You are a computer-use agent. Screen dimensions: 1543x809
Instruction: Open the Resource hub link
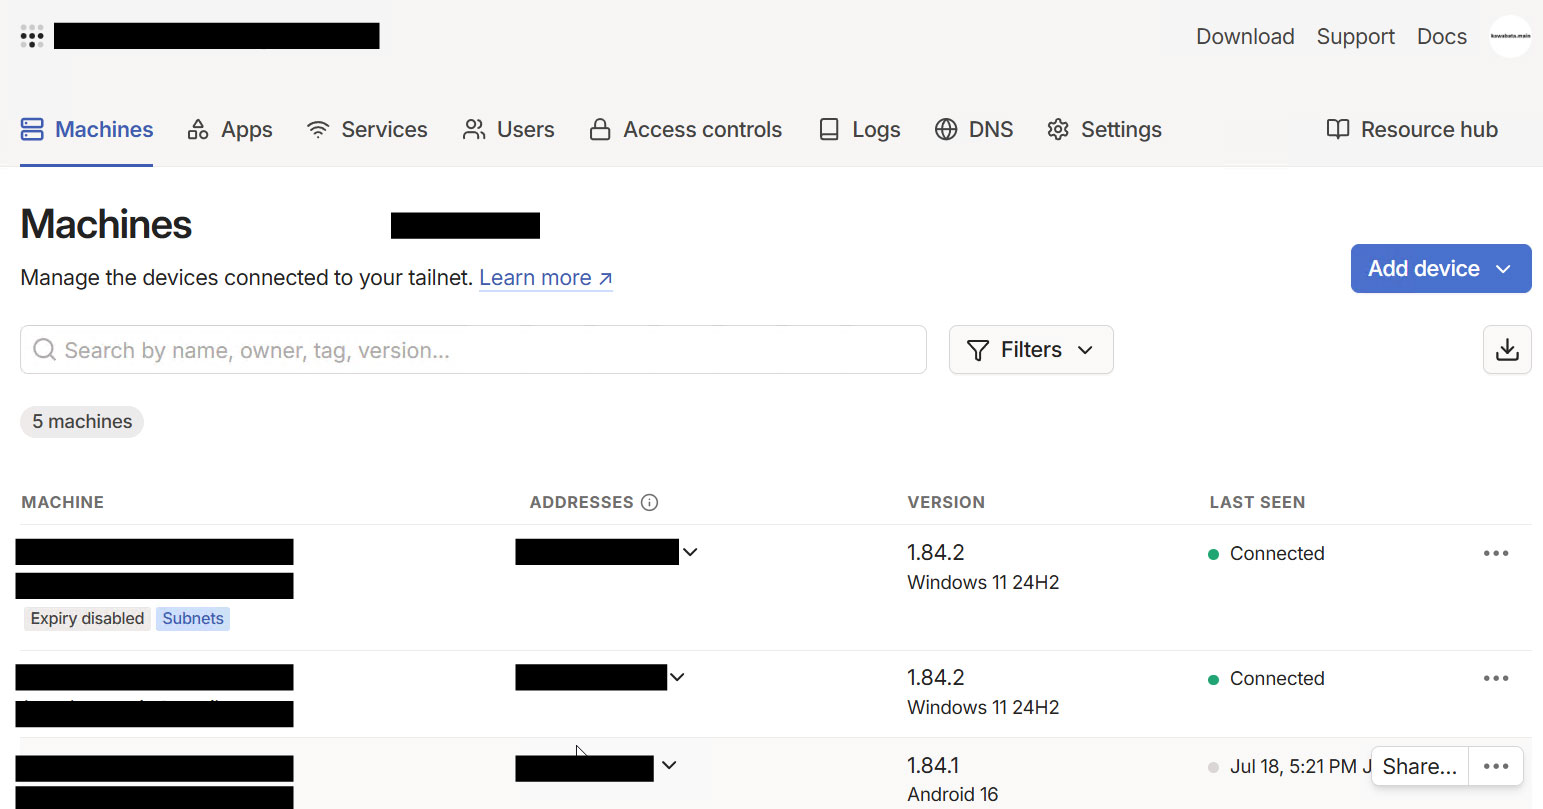tap(1412, 130)
